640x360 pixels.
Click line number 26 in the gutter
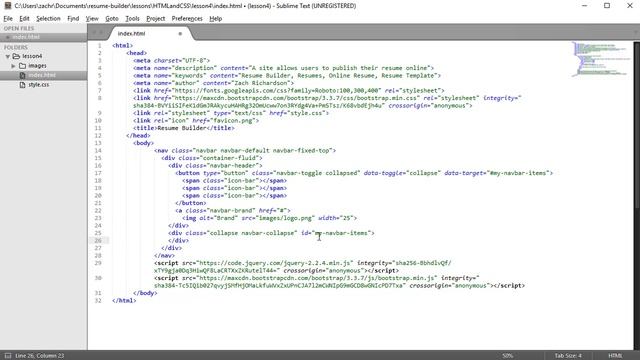(x=98, y=240)
